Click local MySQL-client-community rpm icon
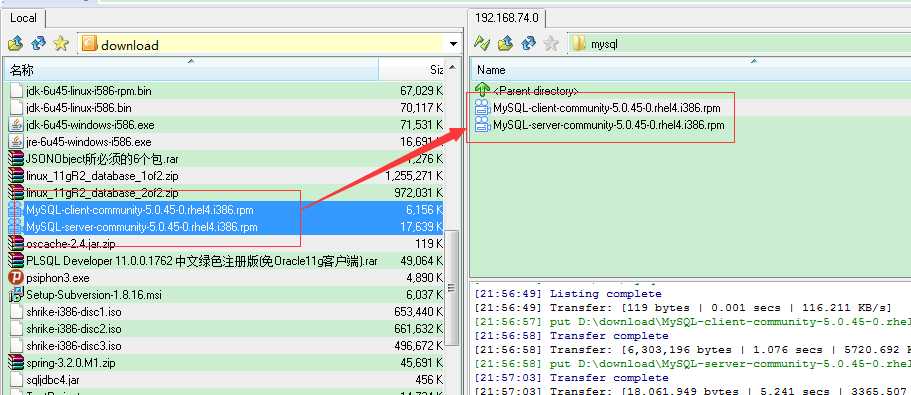 coord(16,210)
